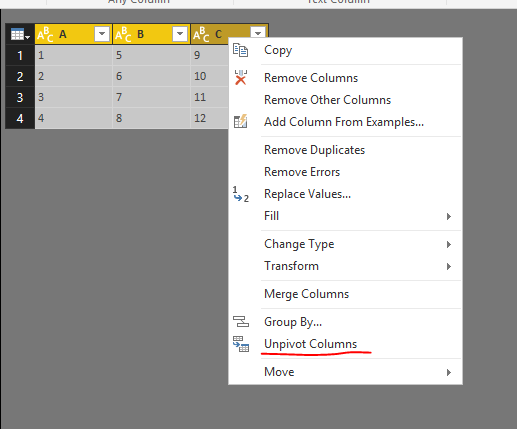Choose Copy from the context menu
This screenshot has height=429, width=517.
[x=345, y=50]
